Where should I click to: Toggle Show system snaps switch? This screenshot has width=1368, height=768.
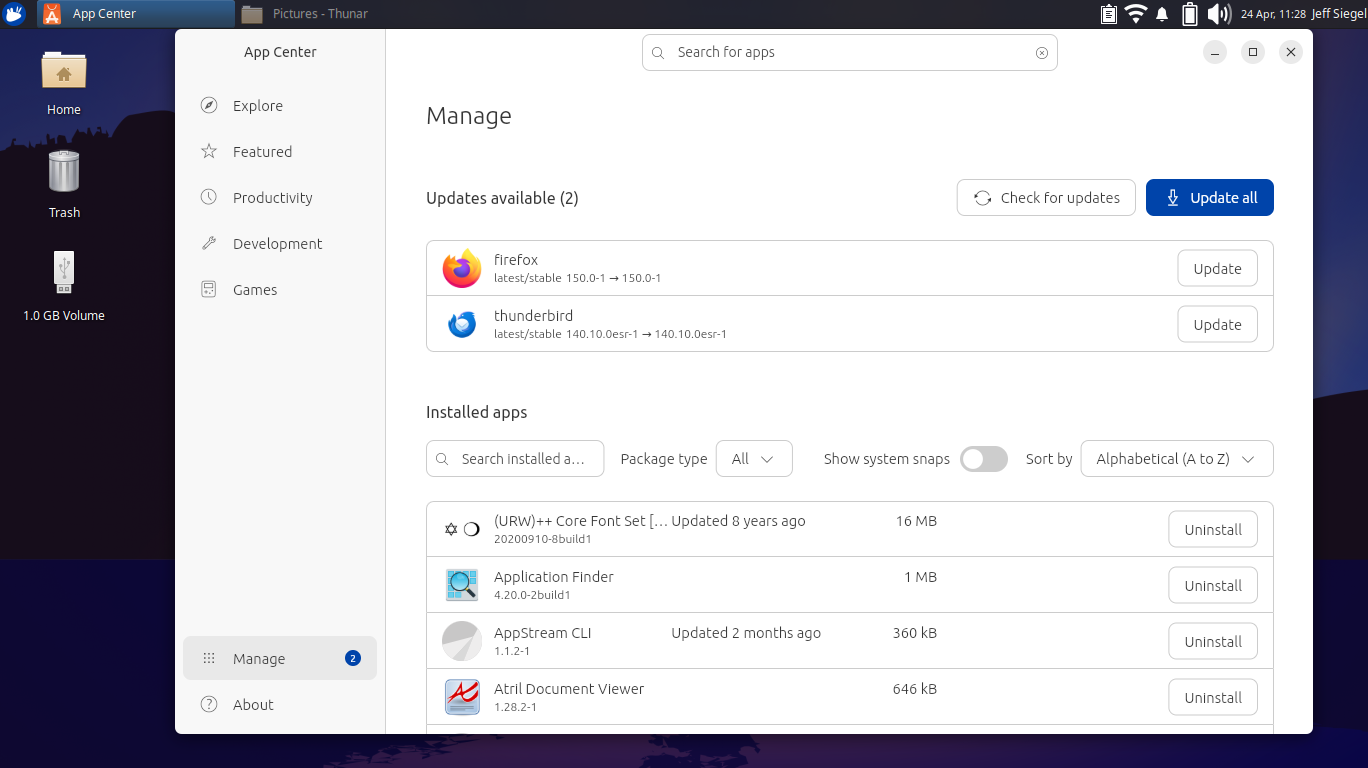(x=984, y=459)
